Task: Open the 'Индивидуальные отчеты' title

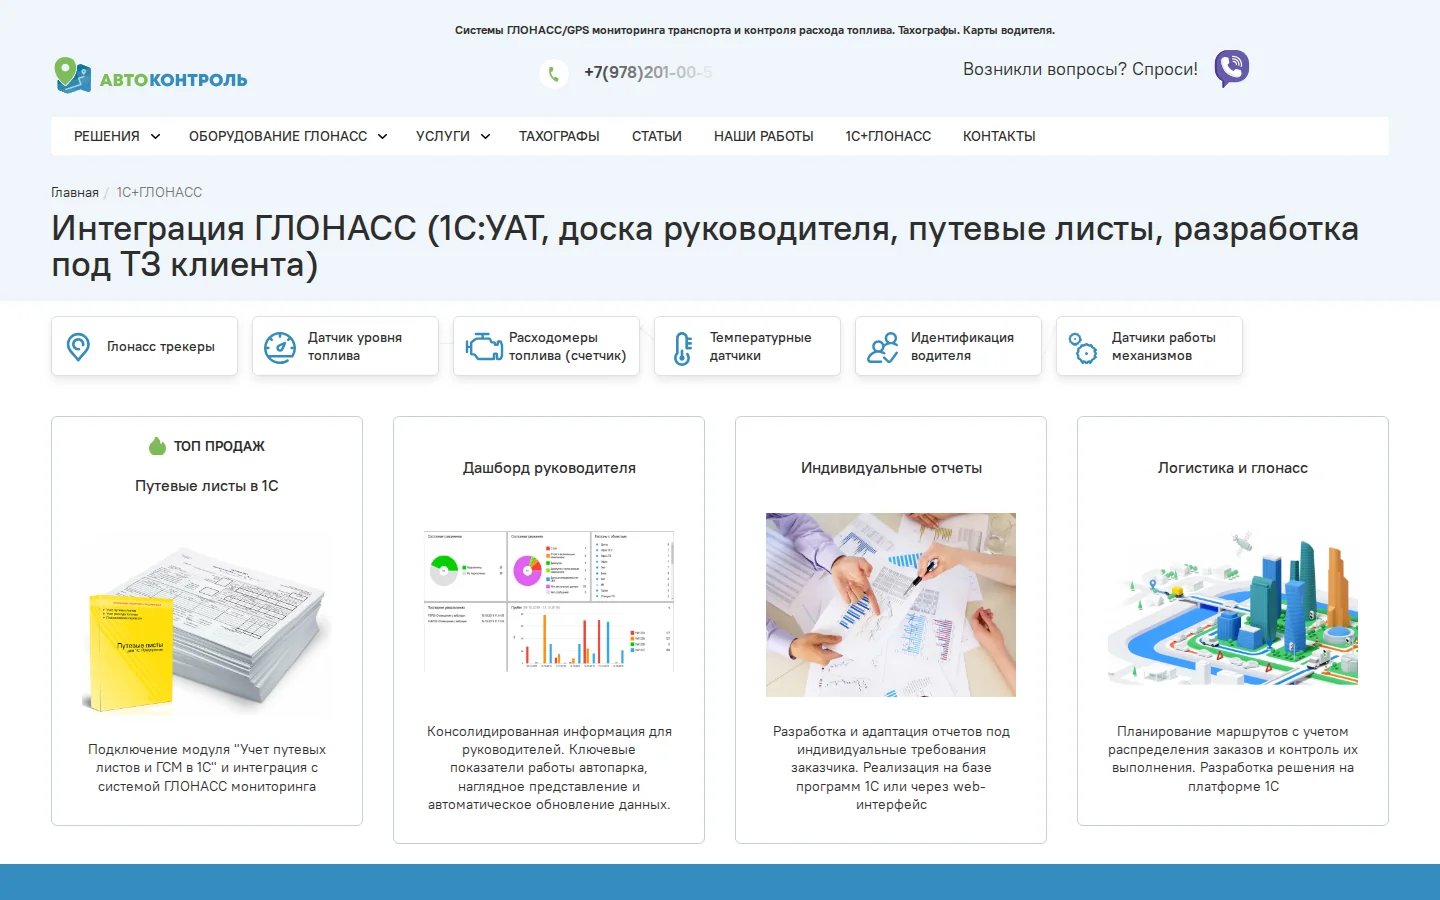Action: [x=891, y=468]
